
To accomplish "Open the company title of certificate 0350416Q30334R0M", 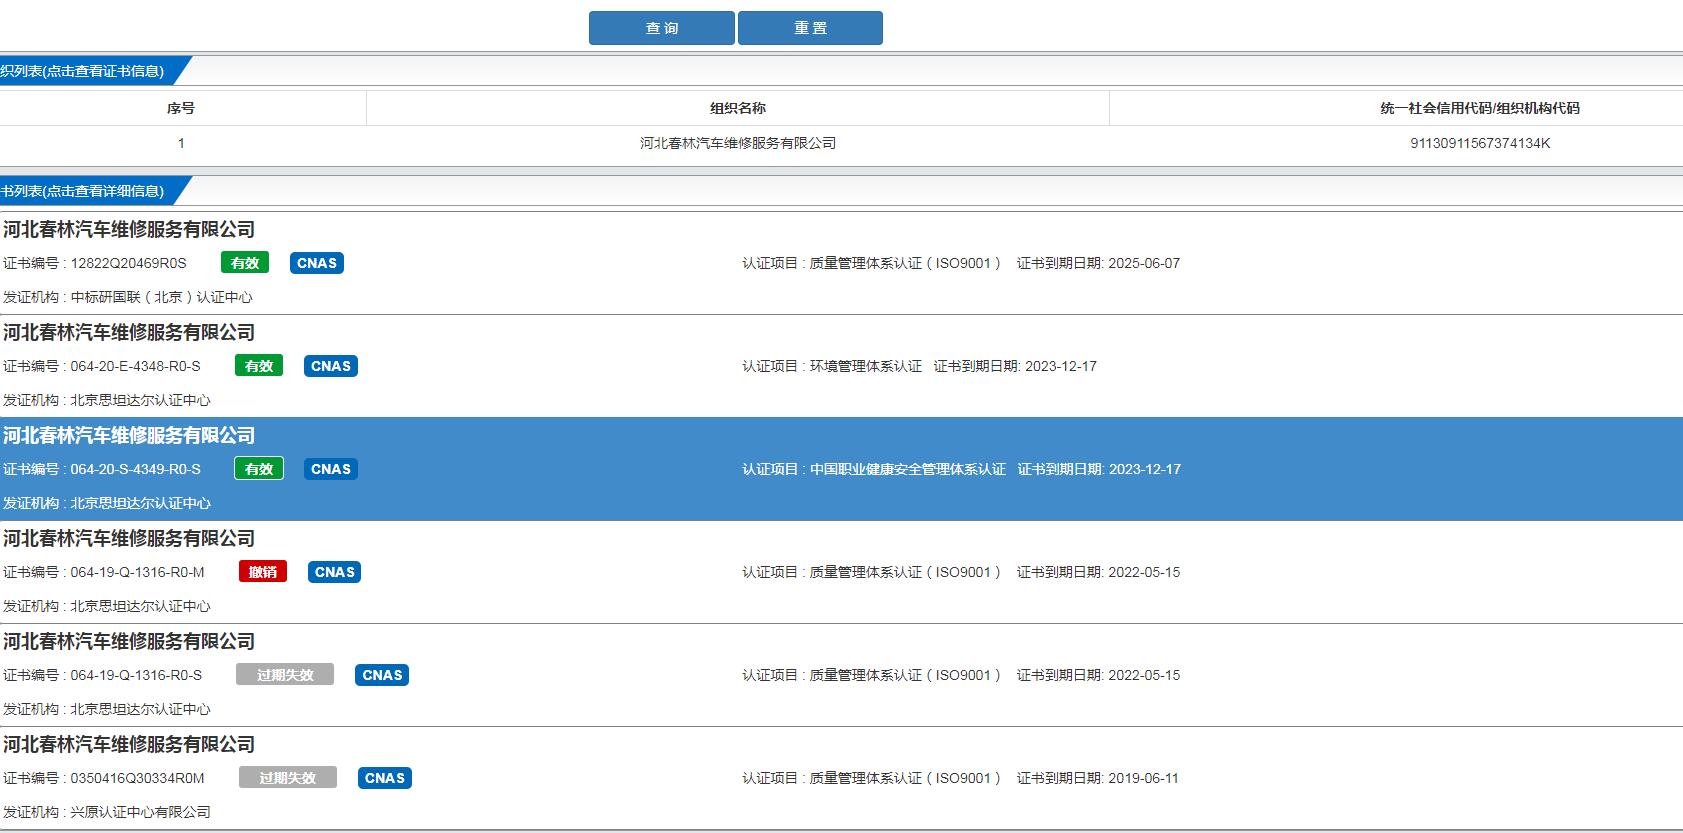I will coord(129,744).
